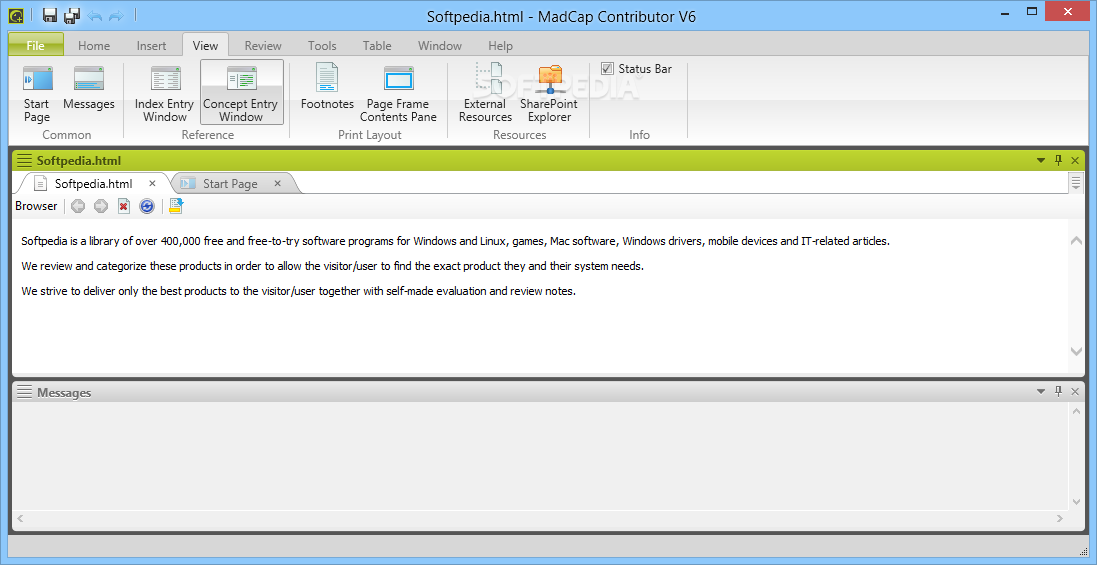Switch to the Tools ribbon tab
Screen dimensions: 1097x565
(322, 45)
